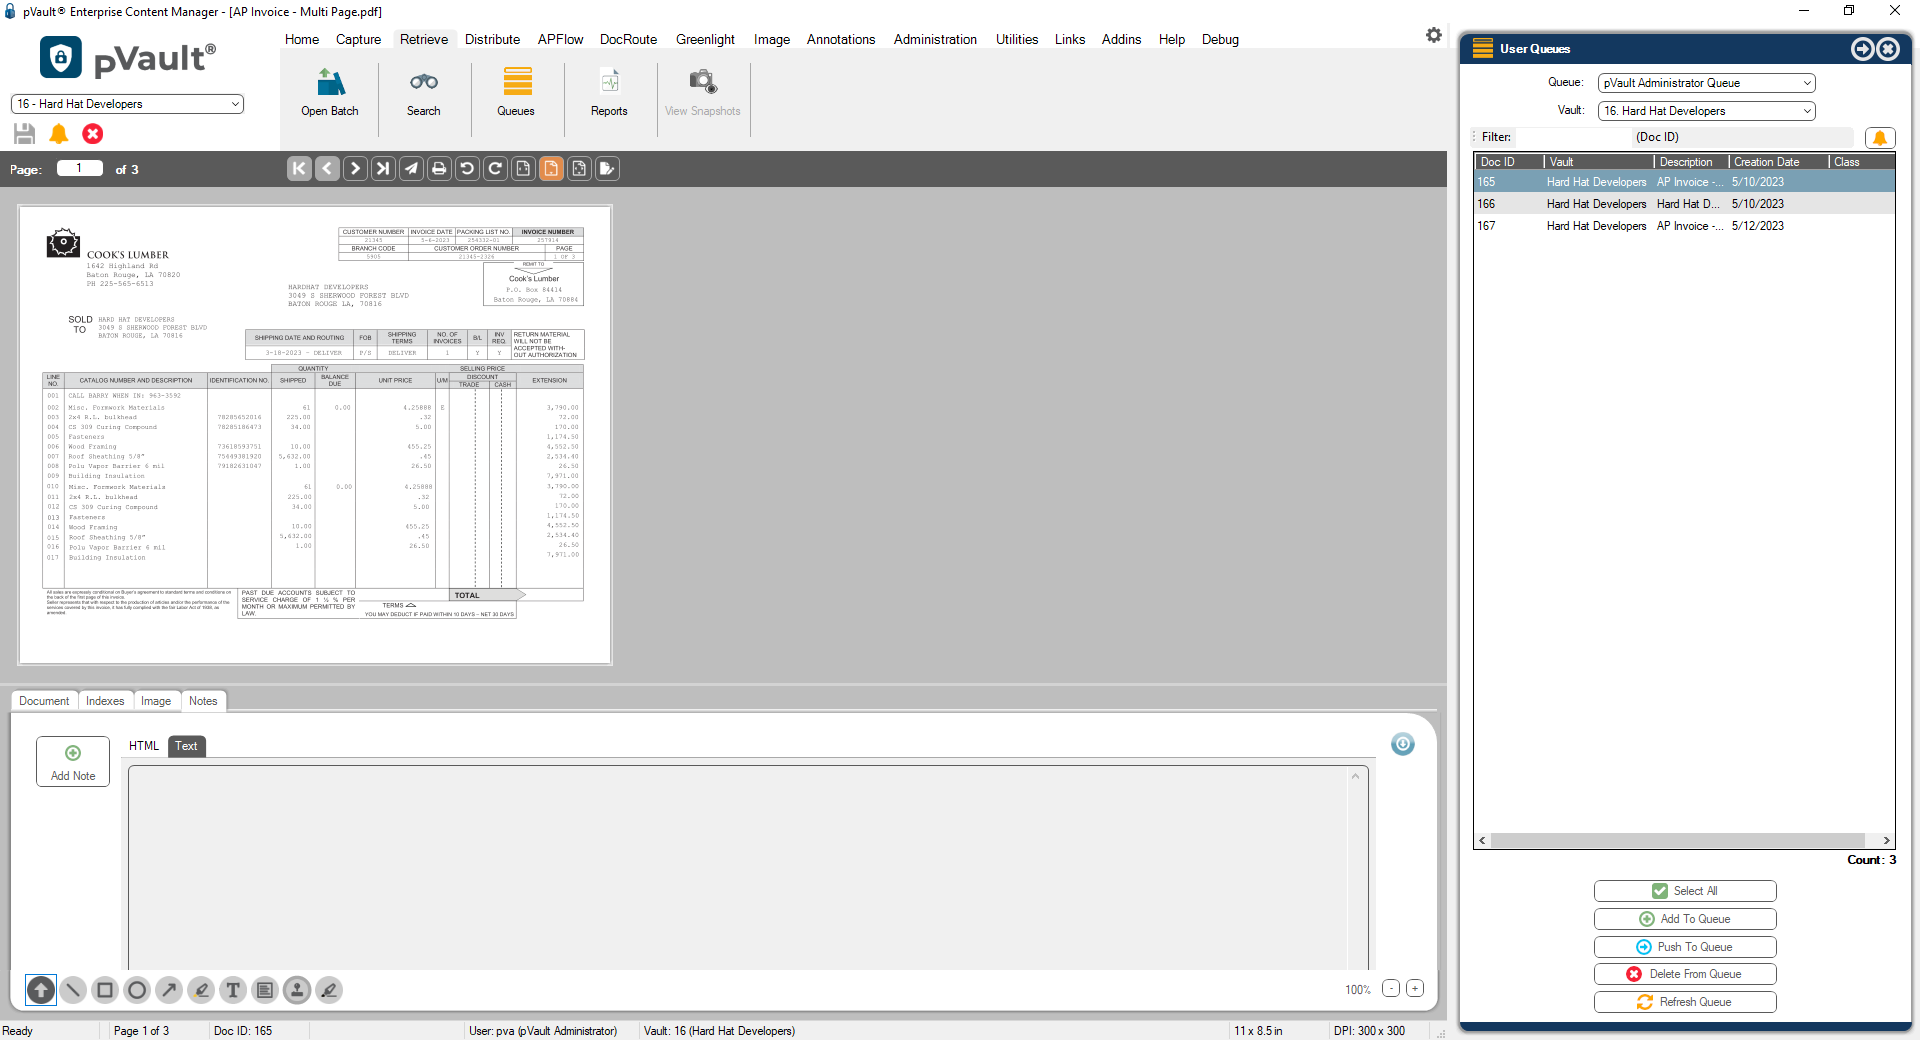Screen dimensions: 1920x1040
Task: Switch to the HTML note view
Action: [x=144, y=746]
